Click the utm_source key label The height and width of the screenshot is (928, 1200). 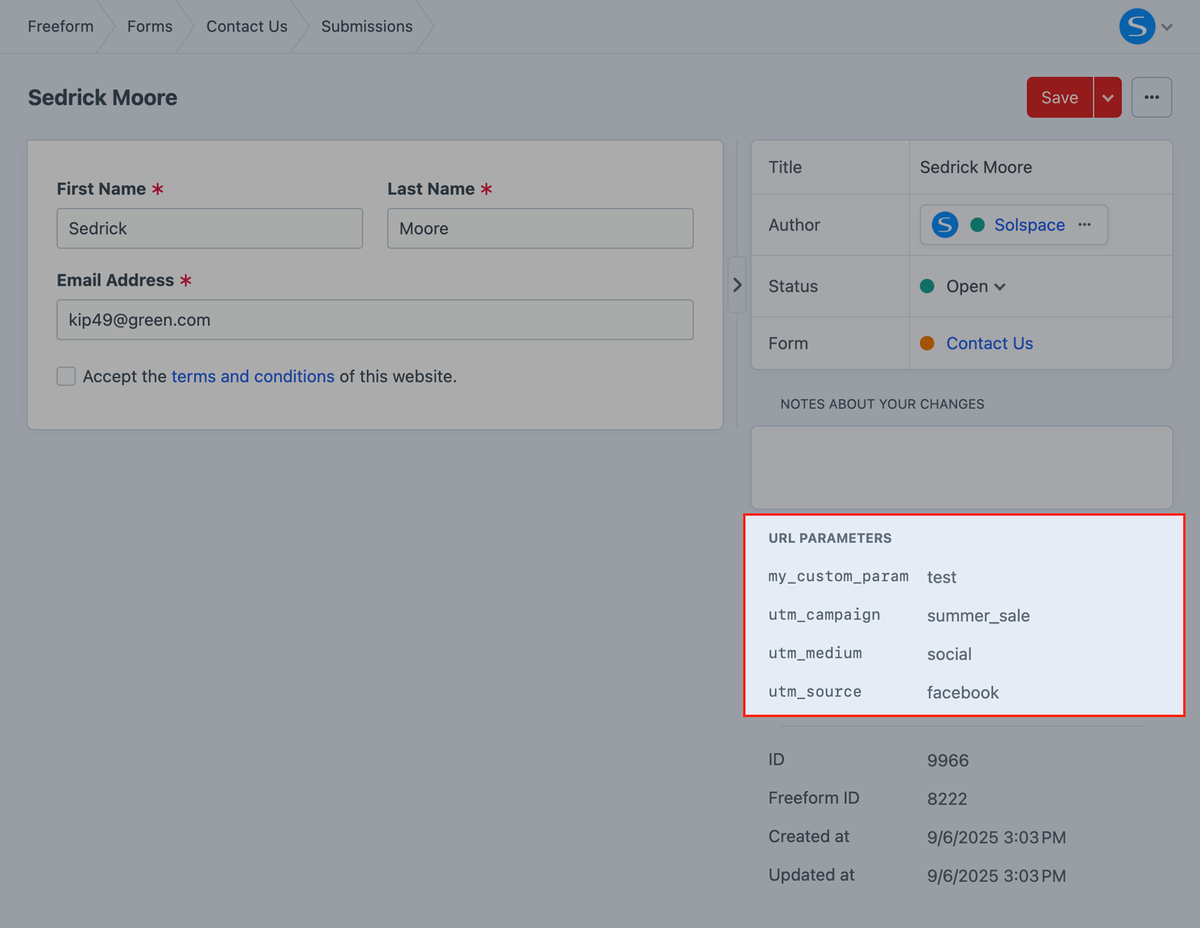tap(815, 691)
